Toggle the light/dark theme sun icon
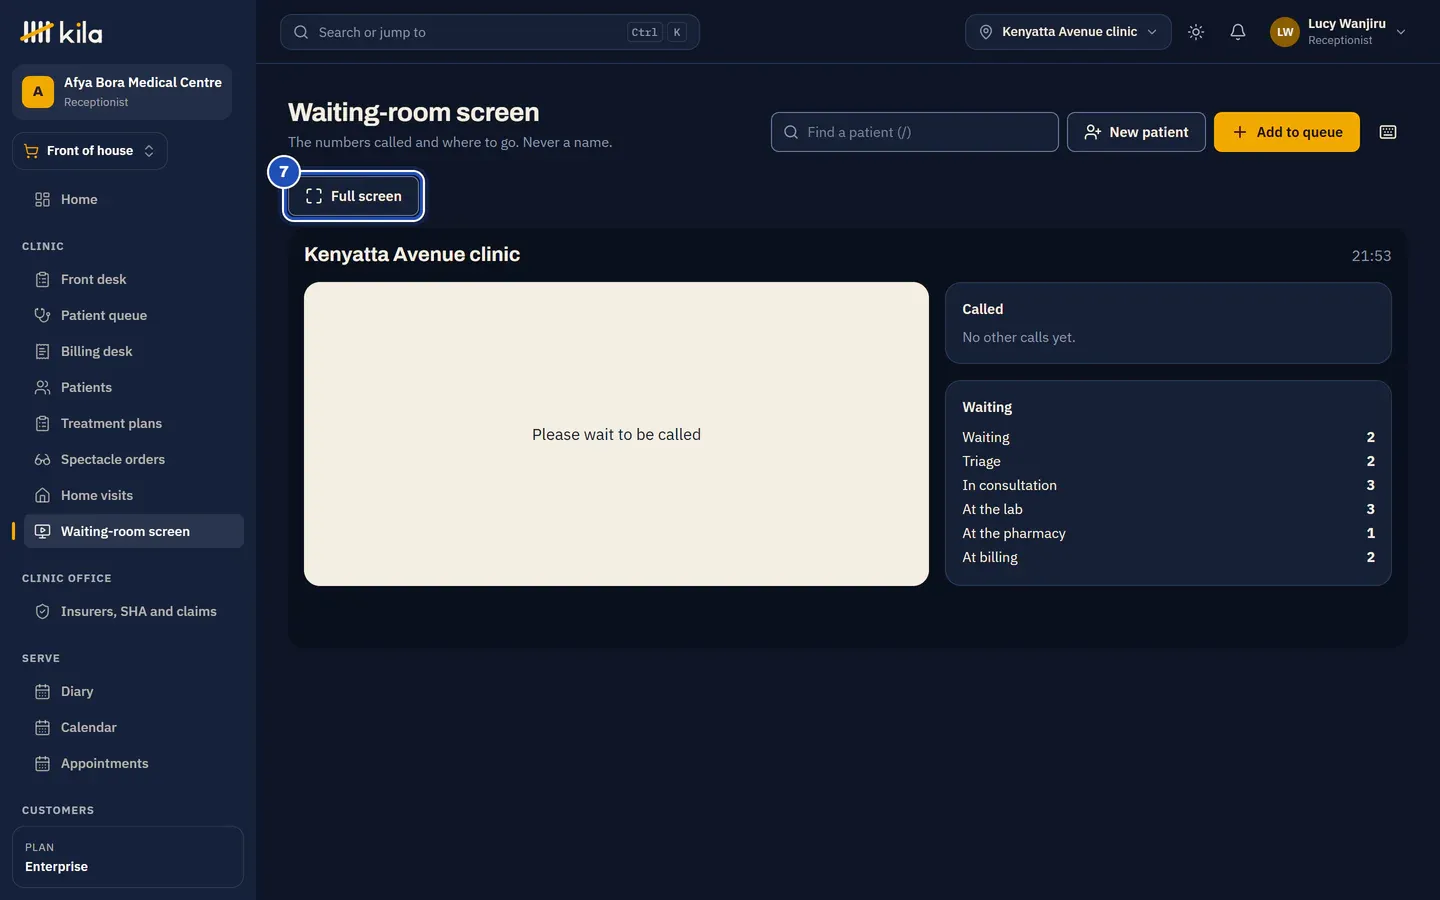1440x900 pixels. [x=1196, y=32]
